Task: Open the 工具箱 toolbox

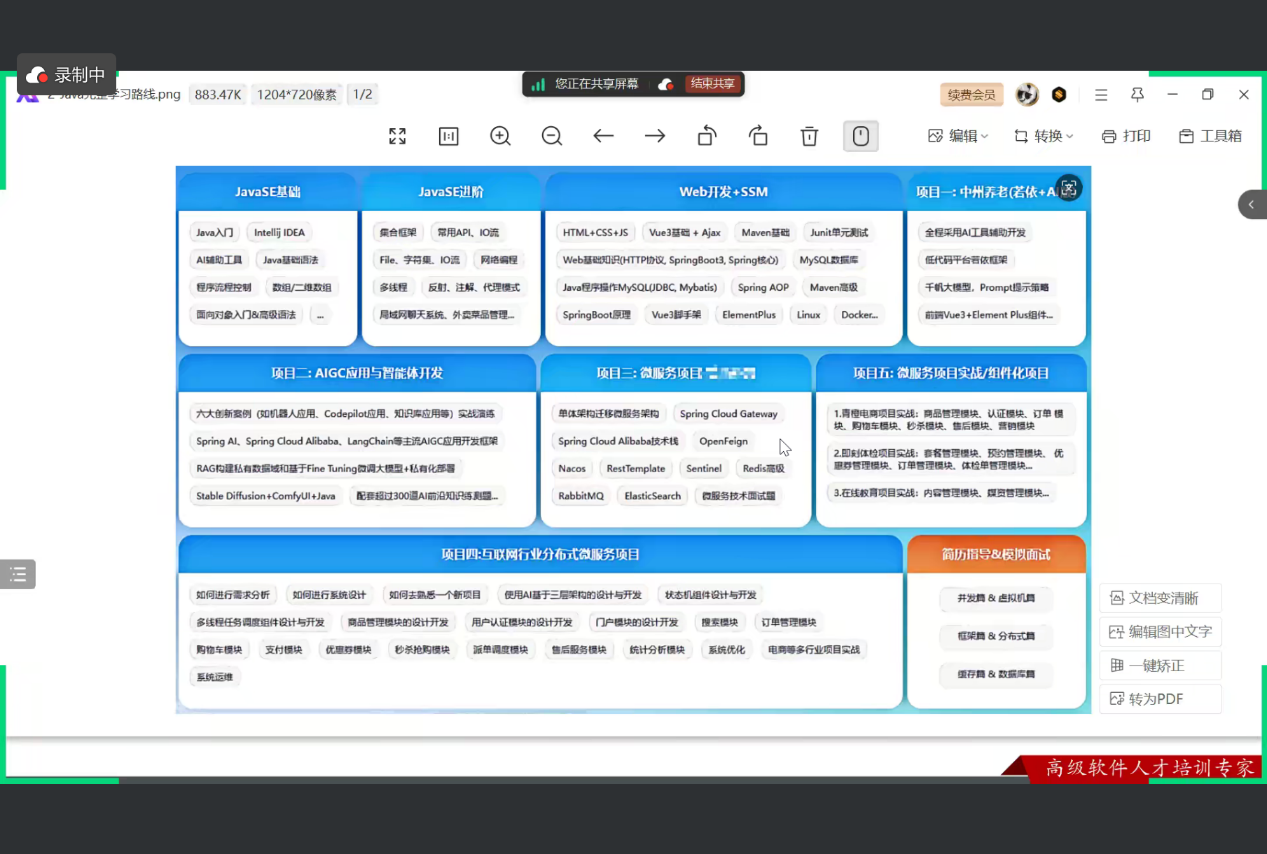Action: coord(1210,136)
